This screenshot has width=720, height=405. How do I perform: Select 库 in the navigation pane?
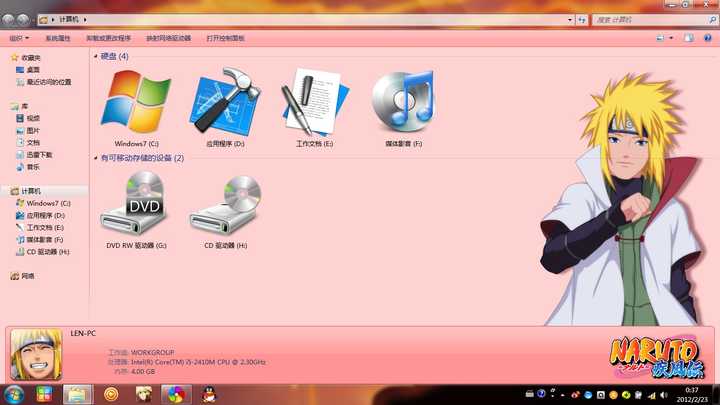tap(24, 106)
